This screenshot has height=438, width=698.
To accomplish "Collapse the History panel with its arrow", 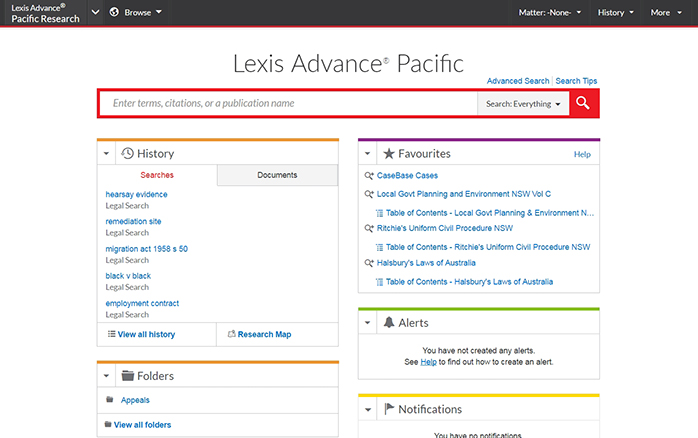I will pos(106,153).
